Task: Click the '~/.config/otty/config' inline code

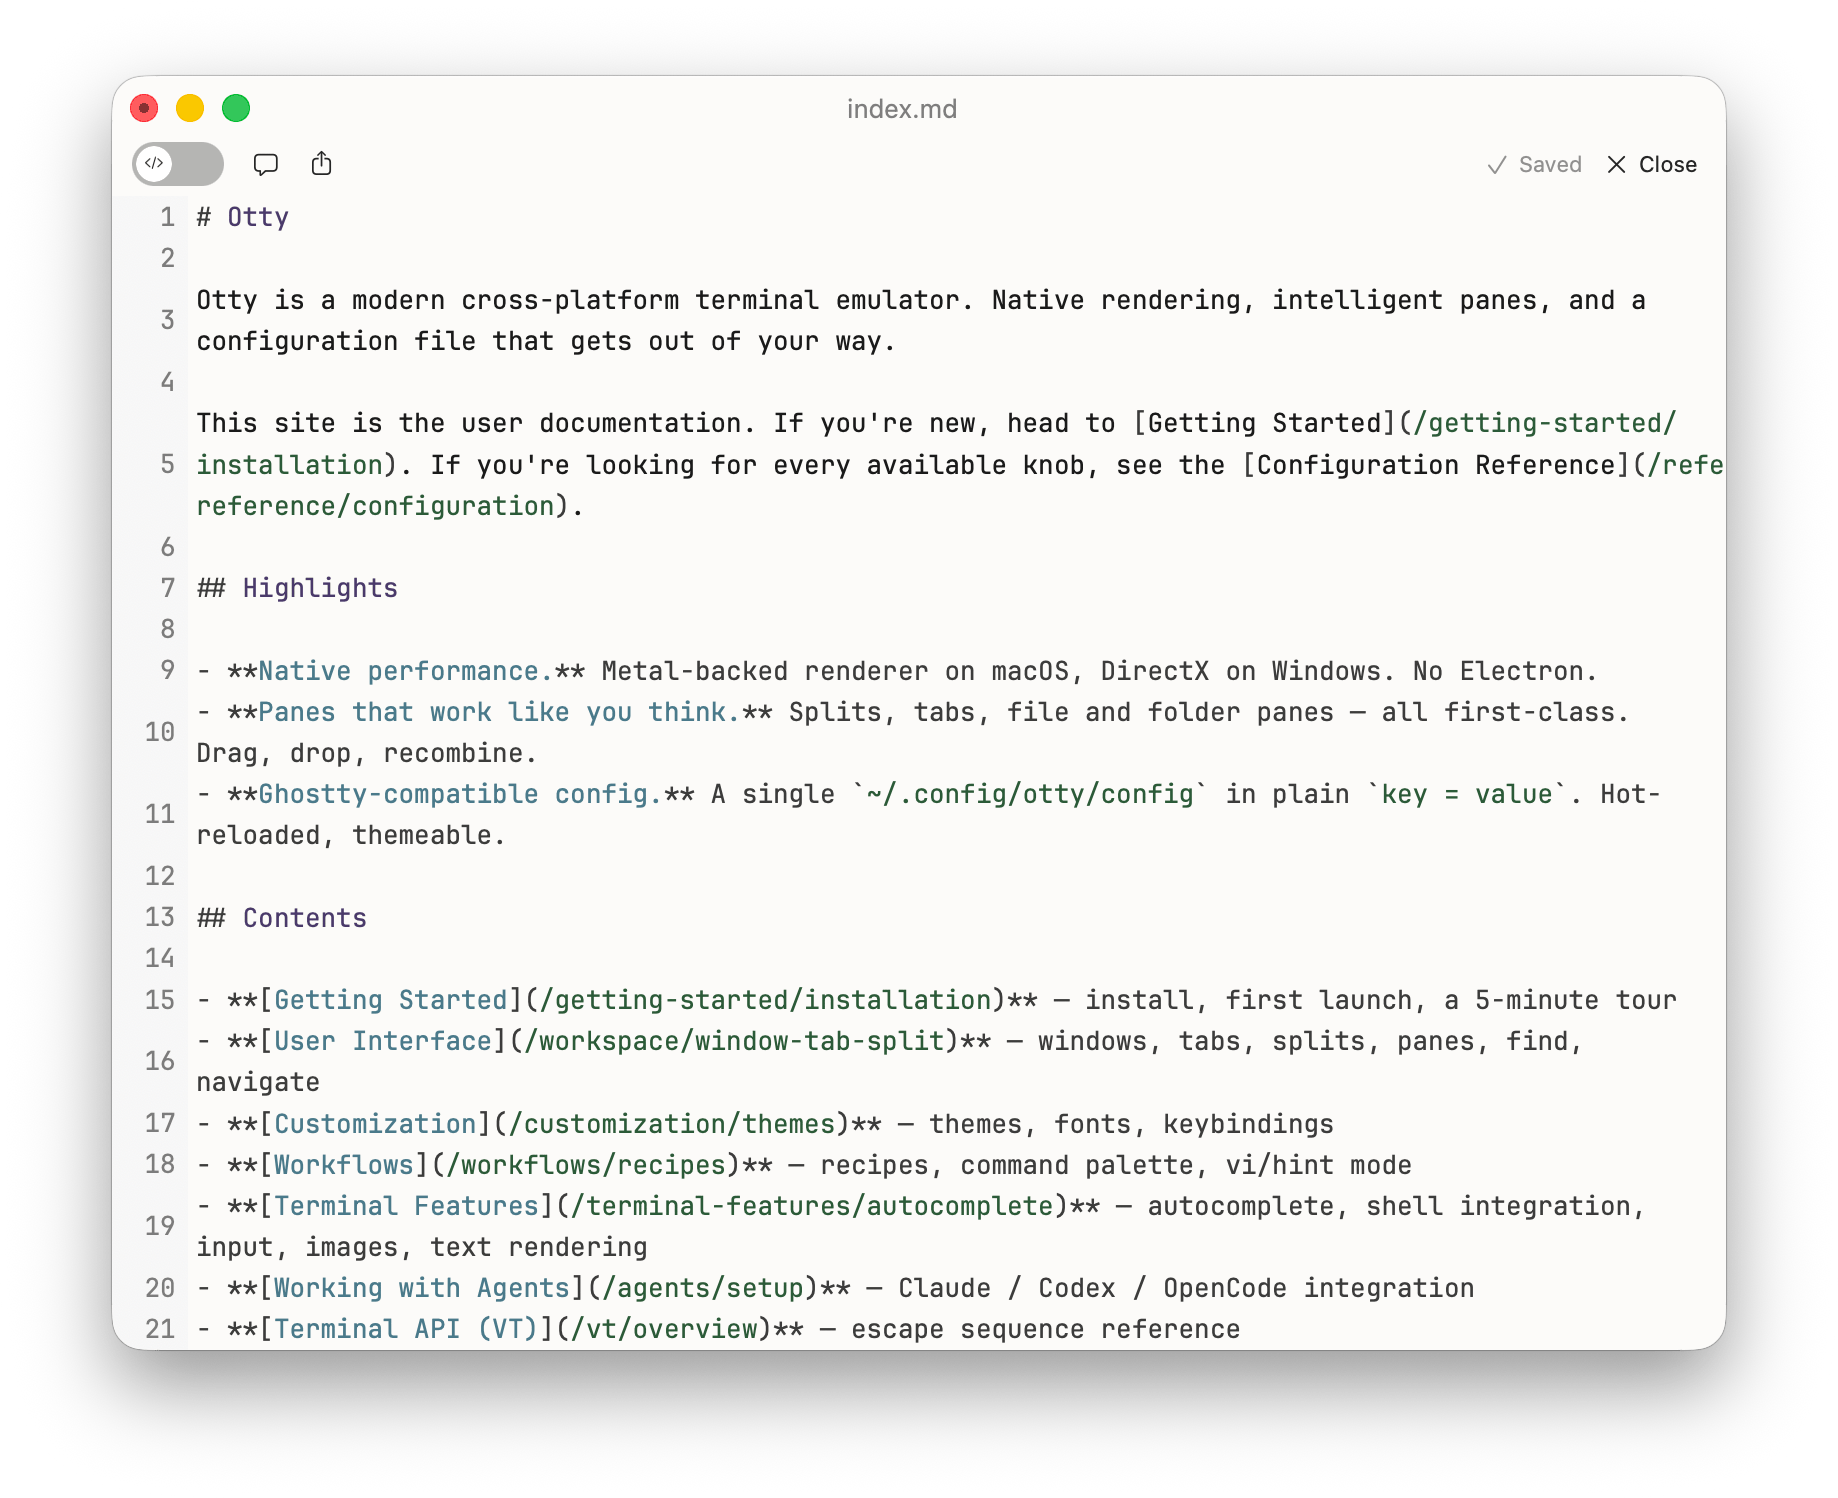Action: pyautogui.click(x=1030, y=794)
